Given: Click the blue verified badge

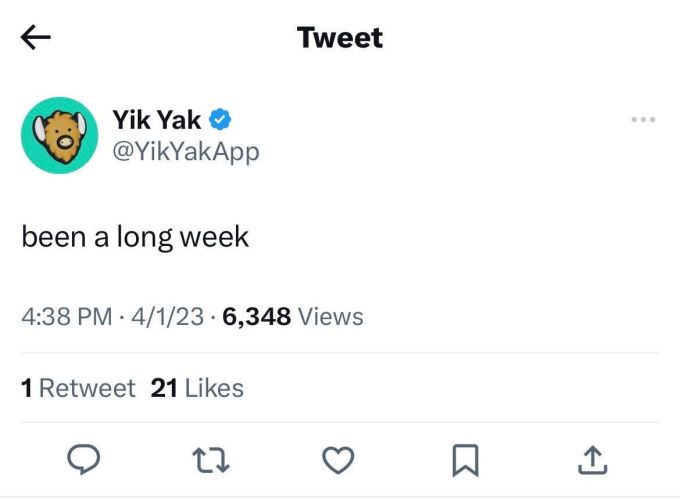Looking at the screenshot, I should click(x=221, y=120).
